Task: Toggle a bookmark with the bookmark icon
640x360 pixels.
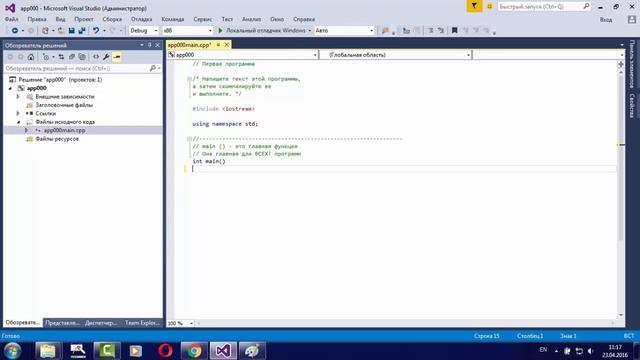Action: point(454,31)
